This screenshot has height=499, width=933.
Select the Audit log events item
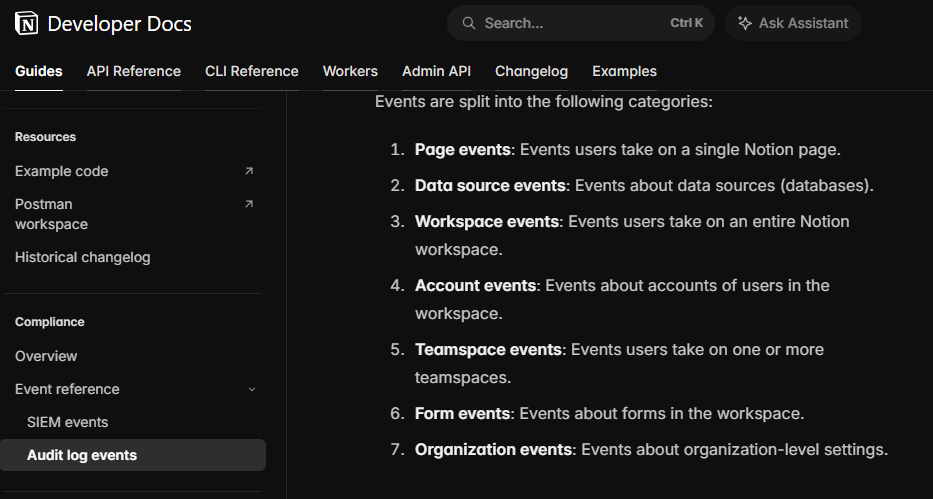(x=133, y=455)
